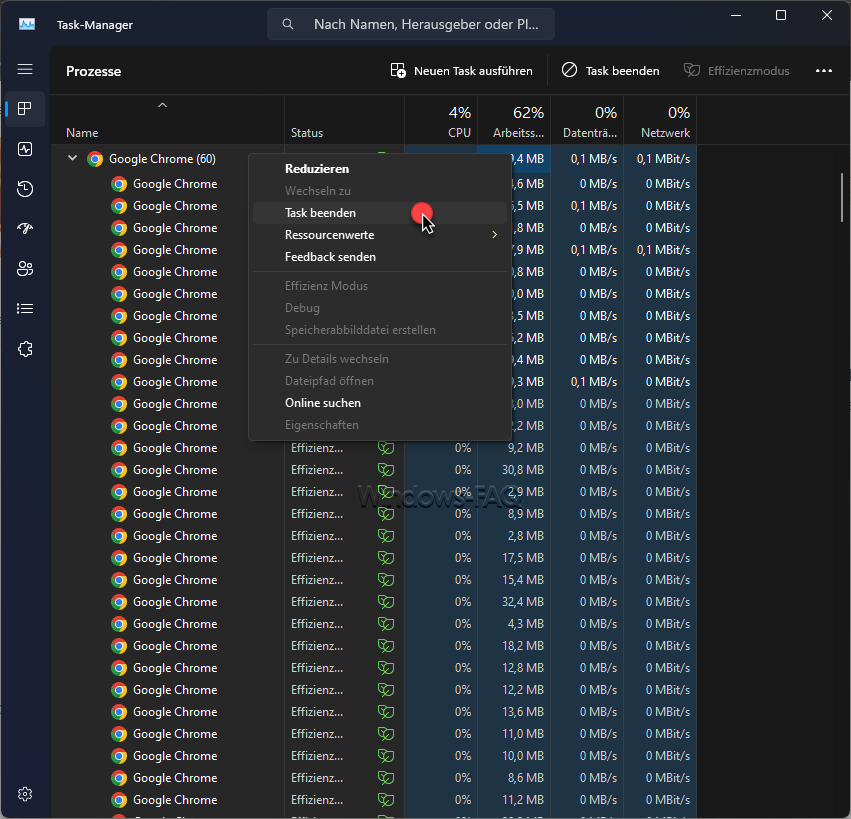This screenshot has width=851, height=819.
Task: Open Ressourcenwerte submenu arrow
Action: pos(494,234)
